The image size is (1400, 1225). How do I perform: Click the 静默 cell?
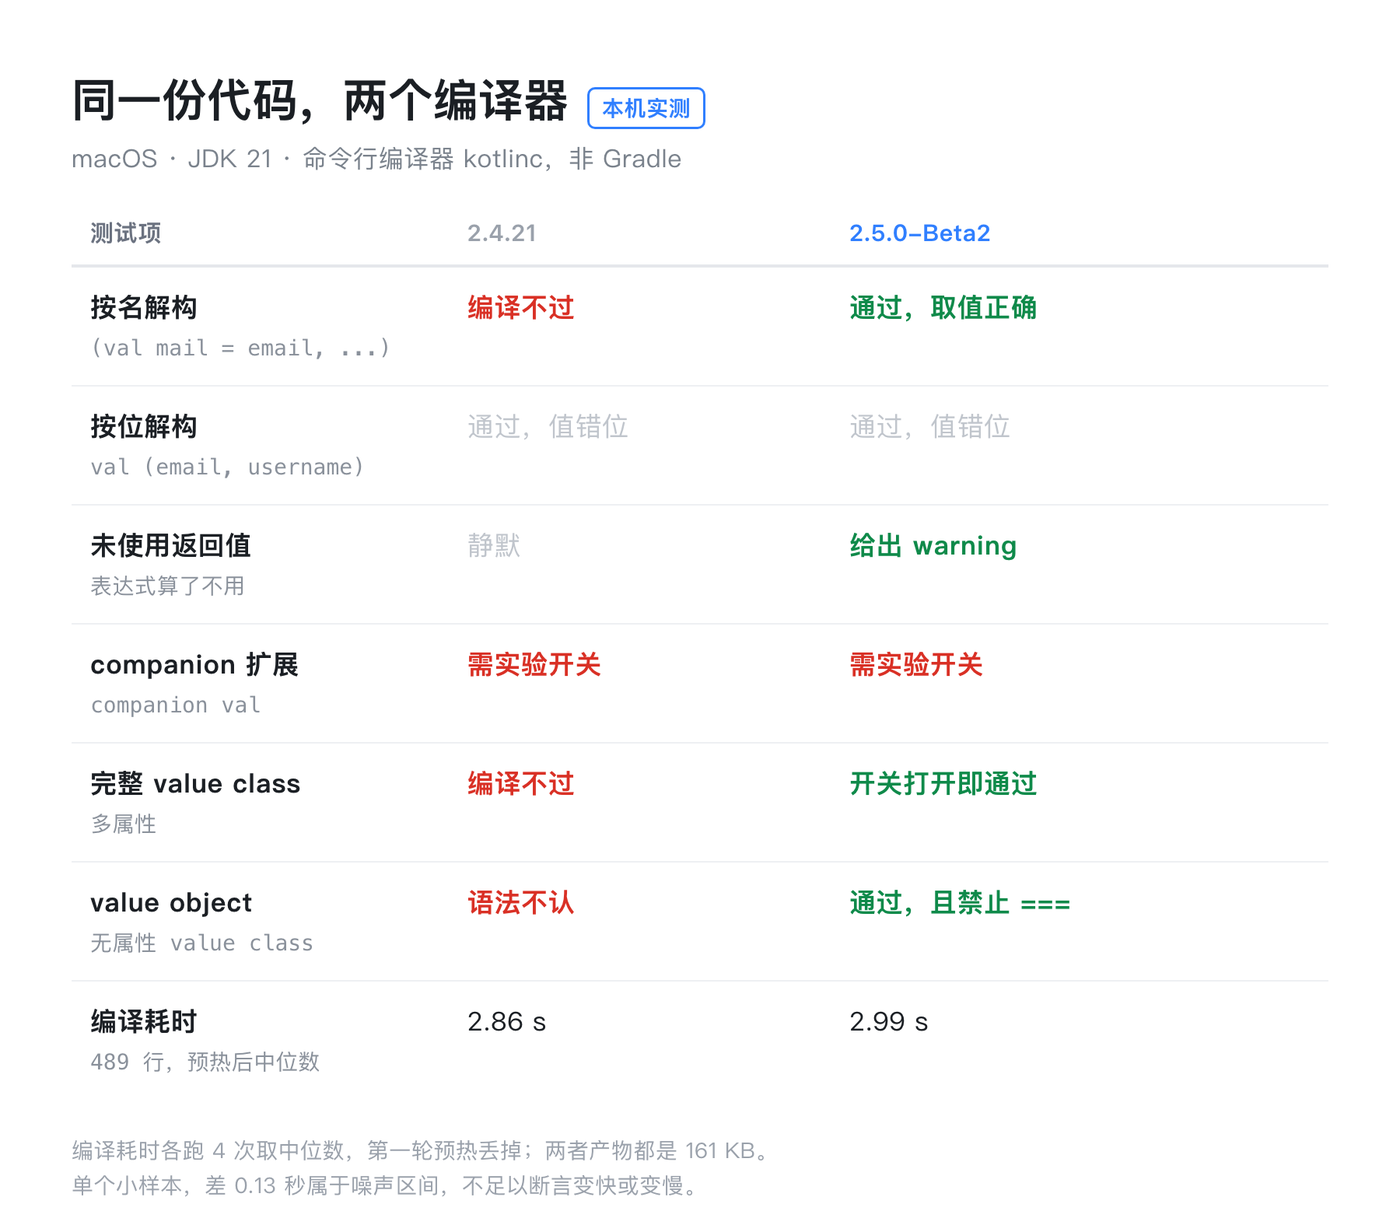pos(494,546)
